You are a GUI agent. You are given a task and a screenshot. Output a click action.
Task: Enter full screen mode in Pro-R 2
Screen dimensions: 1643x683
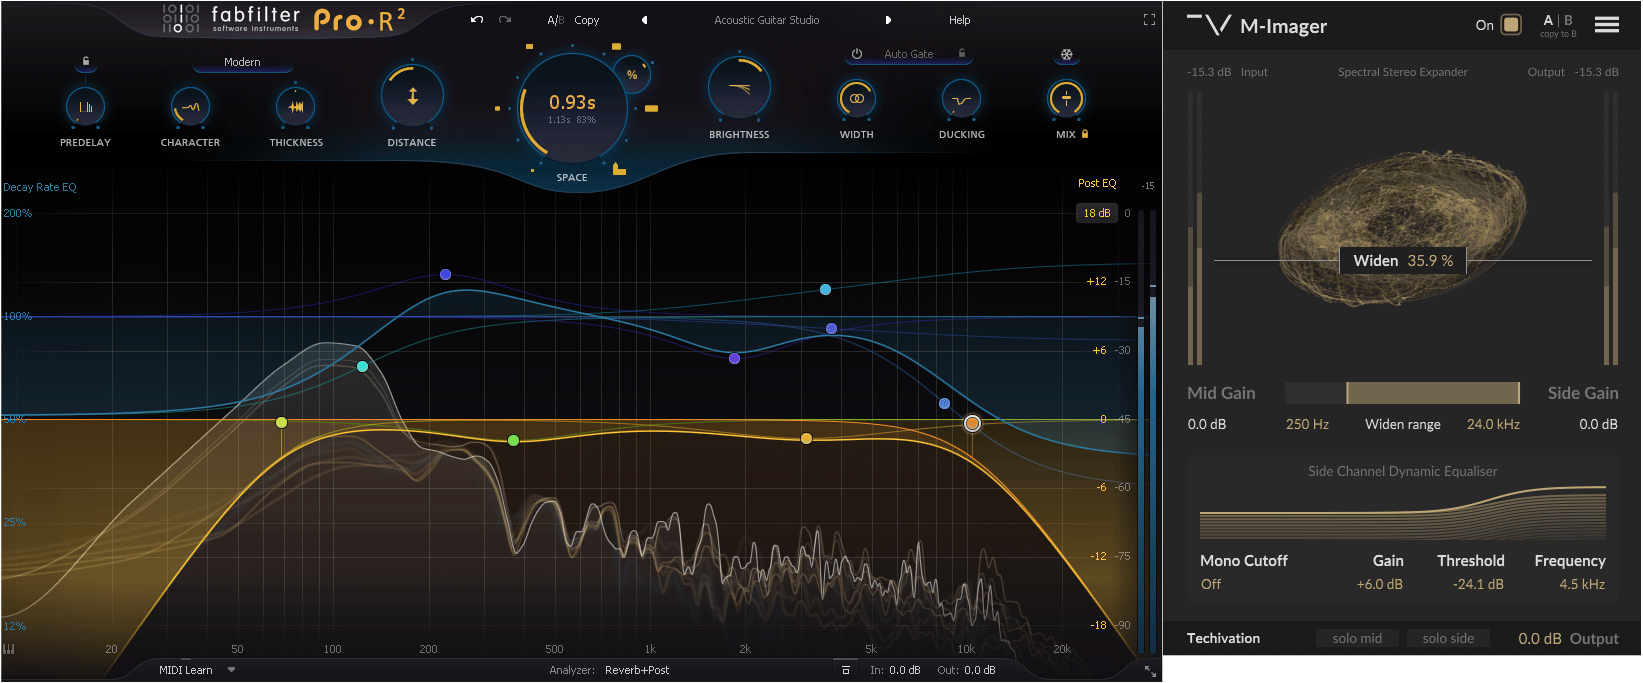tap(1149, 20)
